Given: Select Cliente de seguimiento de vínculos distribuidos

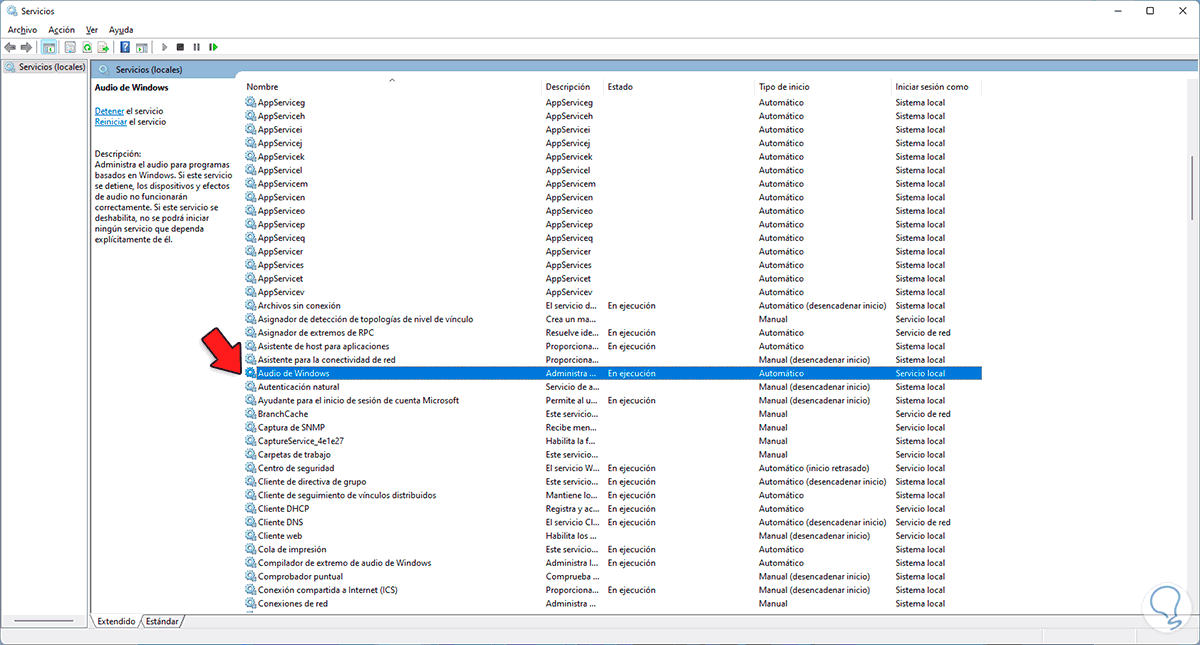Looking at the screenshot, I should [x=347, y=495].
